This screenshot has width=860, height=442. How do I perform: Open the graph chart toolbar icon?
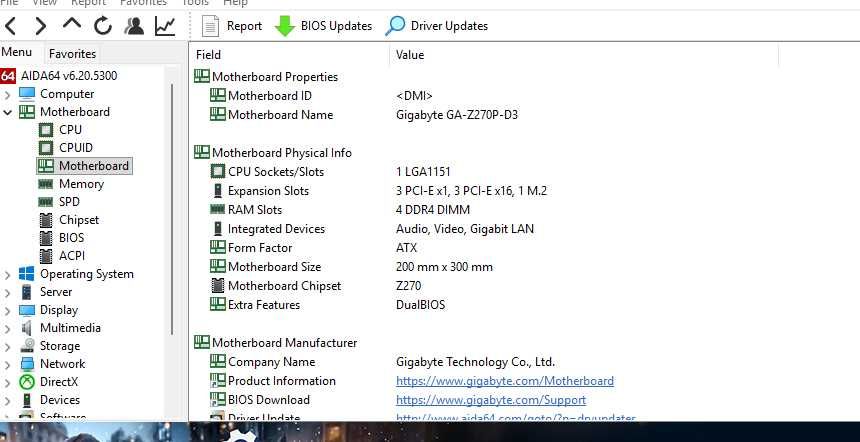coord(165,26)
